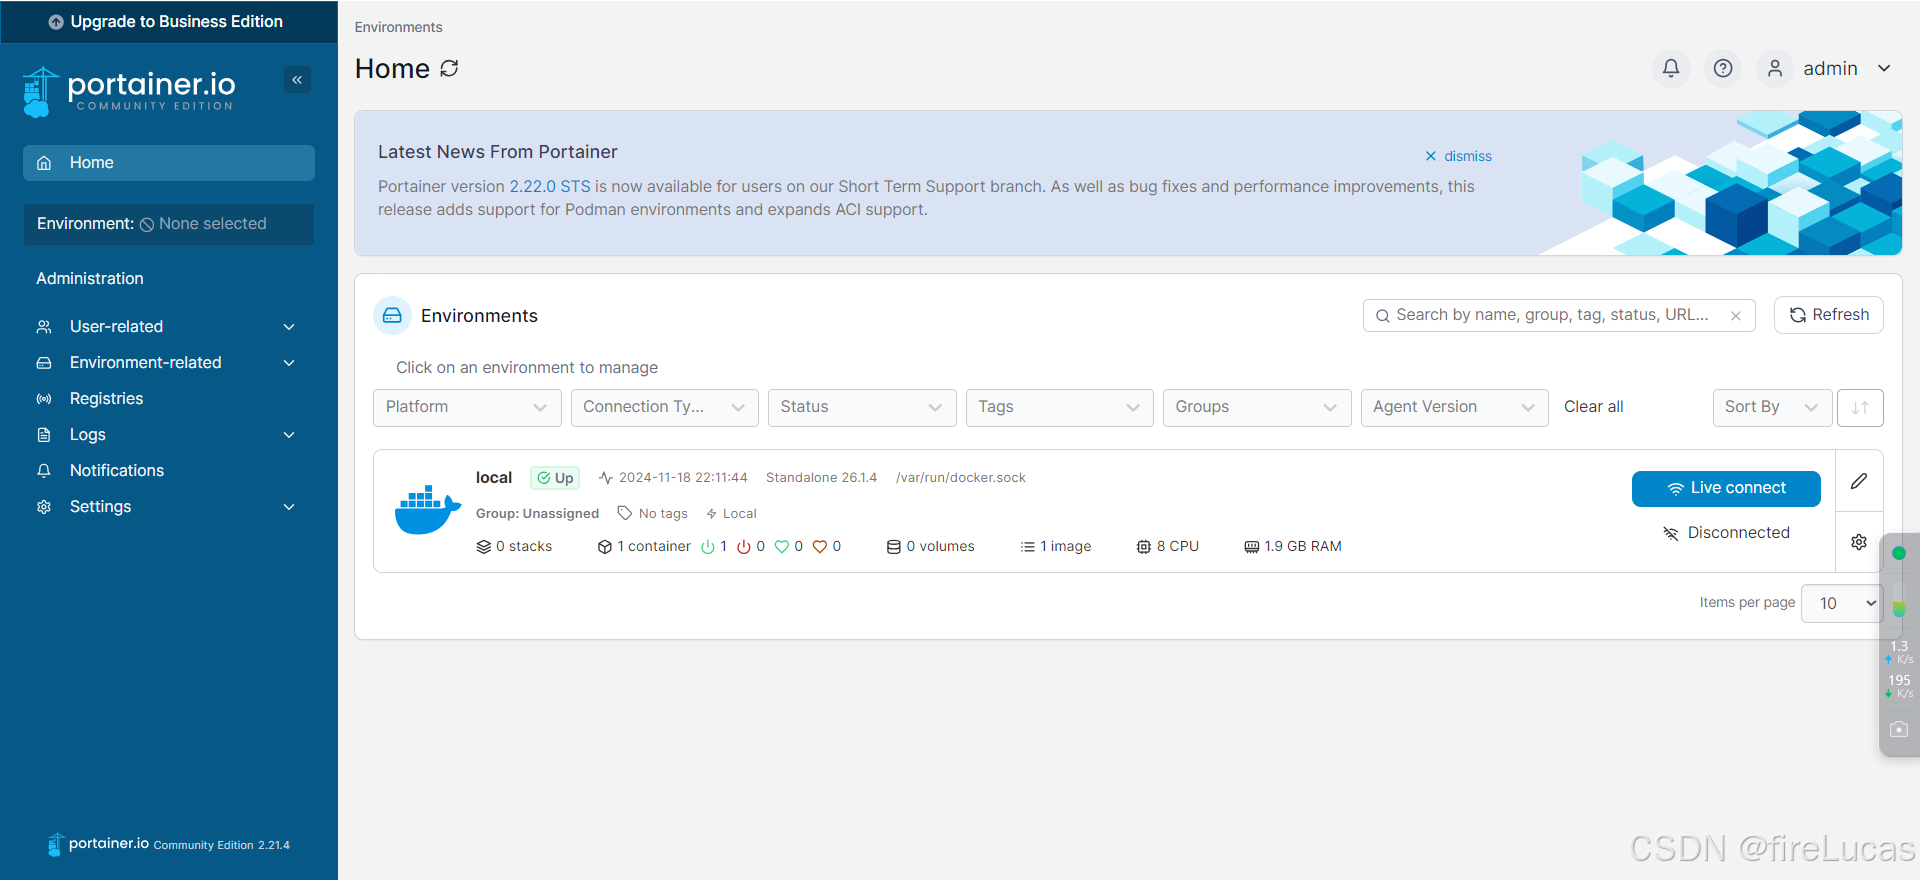Expand the User-related menu
The image size is (1920, 880).
point(168,327)
